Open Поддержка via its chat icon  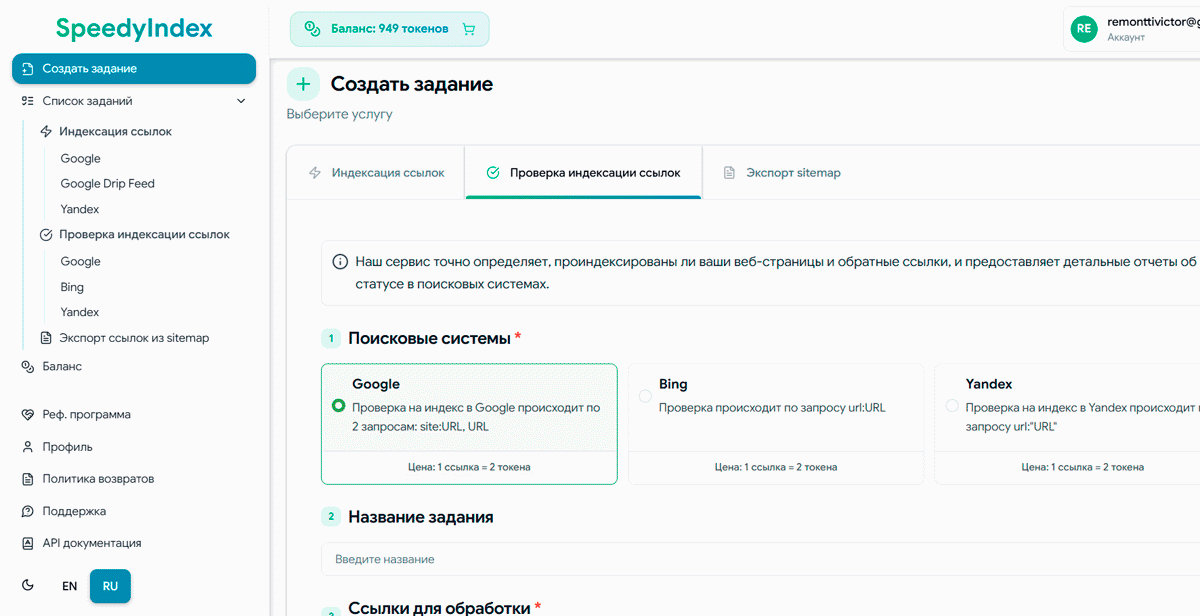click(26, 511)
